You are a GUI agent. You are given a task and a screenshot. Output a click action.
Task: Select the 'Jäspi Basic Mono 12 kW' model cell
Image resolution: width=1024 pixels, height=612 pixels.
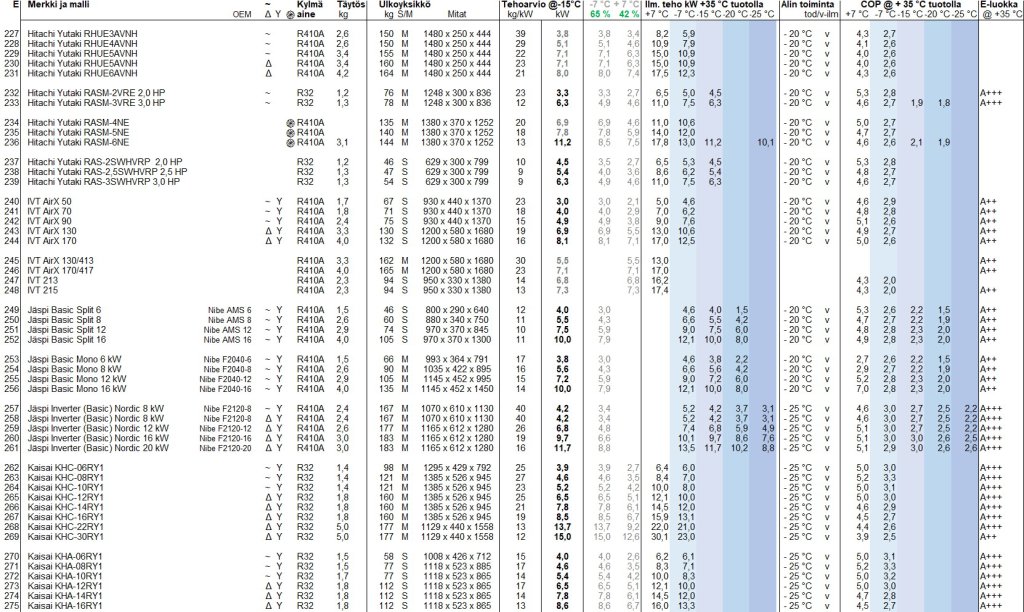pos(76,379)
